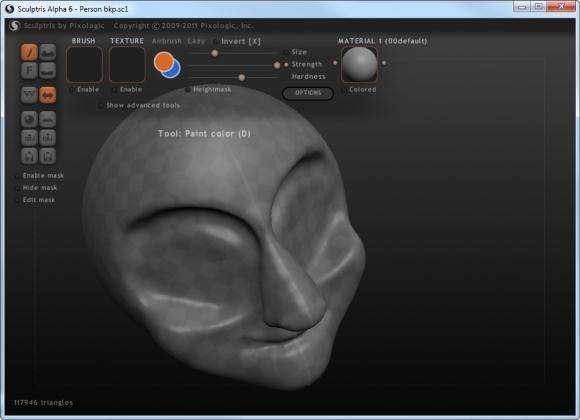Click the sphere-shaped tool icon
The width and height of the screenshot is (580, 420).
coord(29,119)
